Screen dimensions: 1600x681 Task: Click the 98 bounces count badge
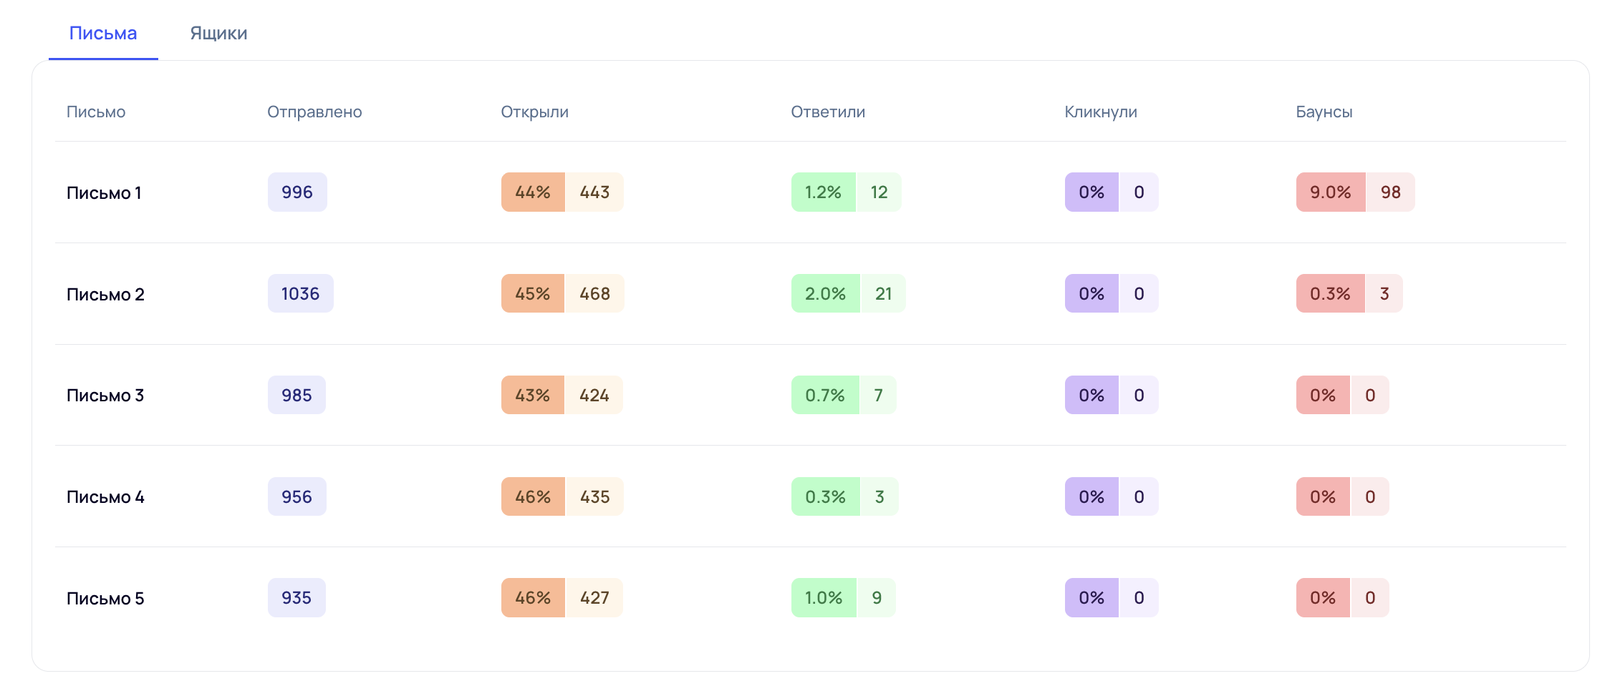[x=1390, y=192]
